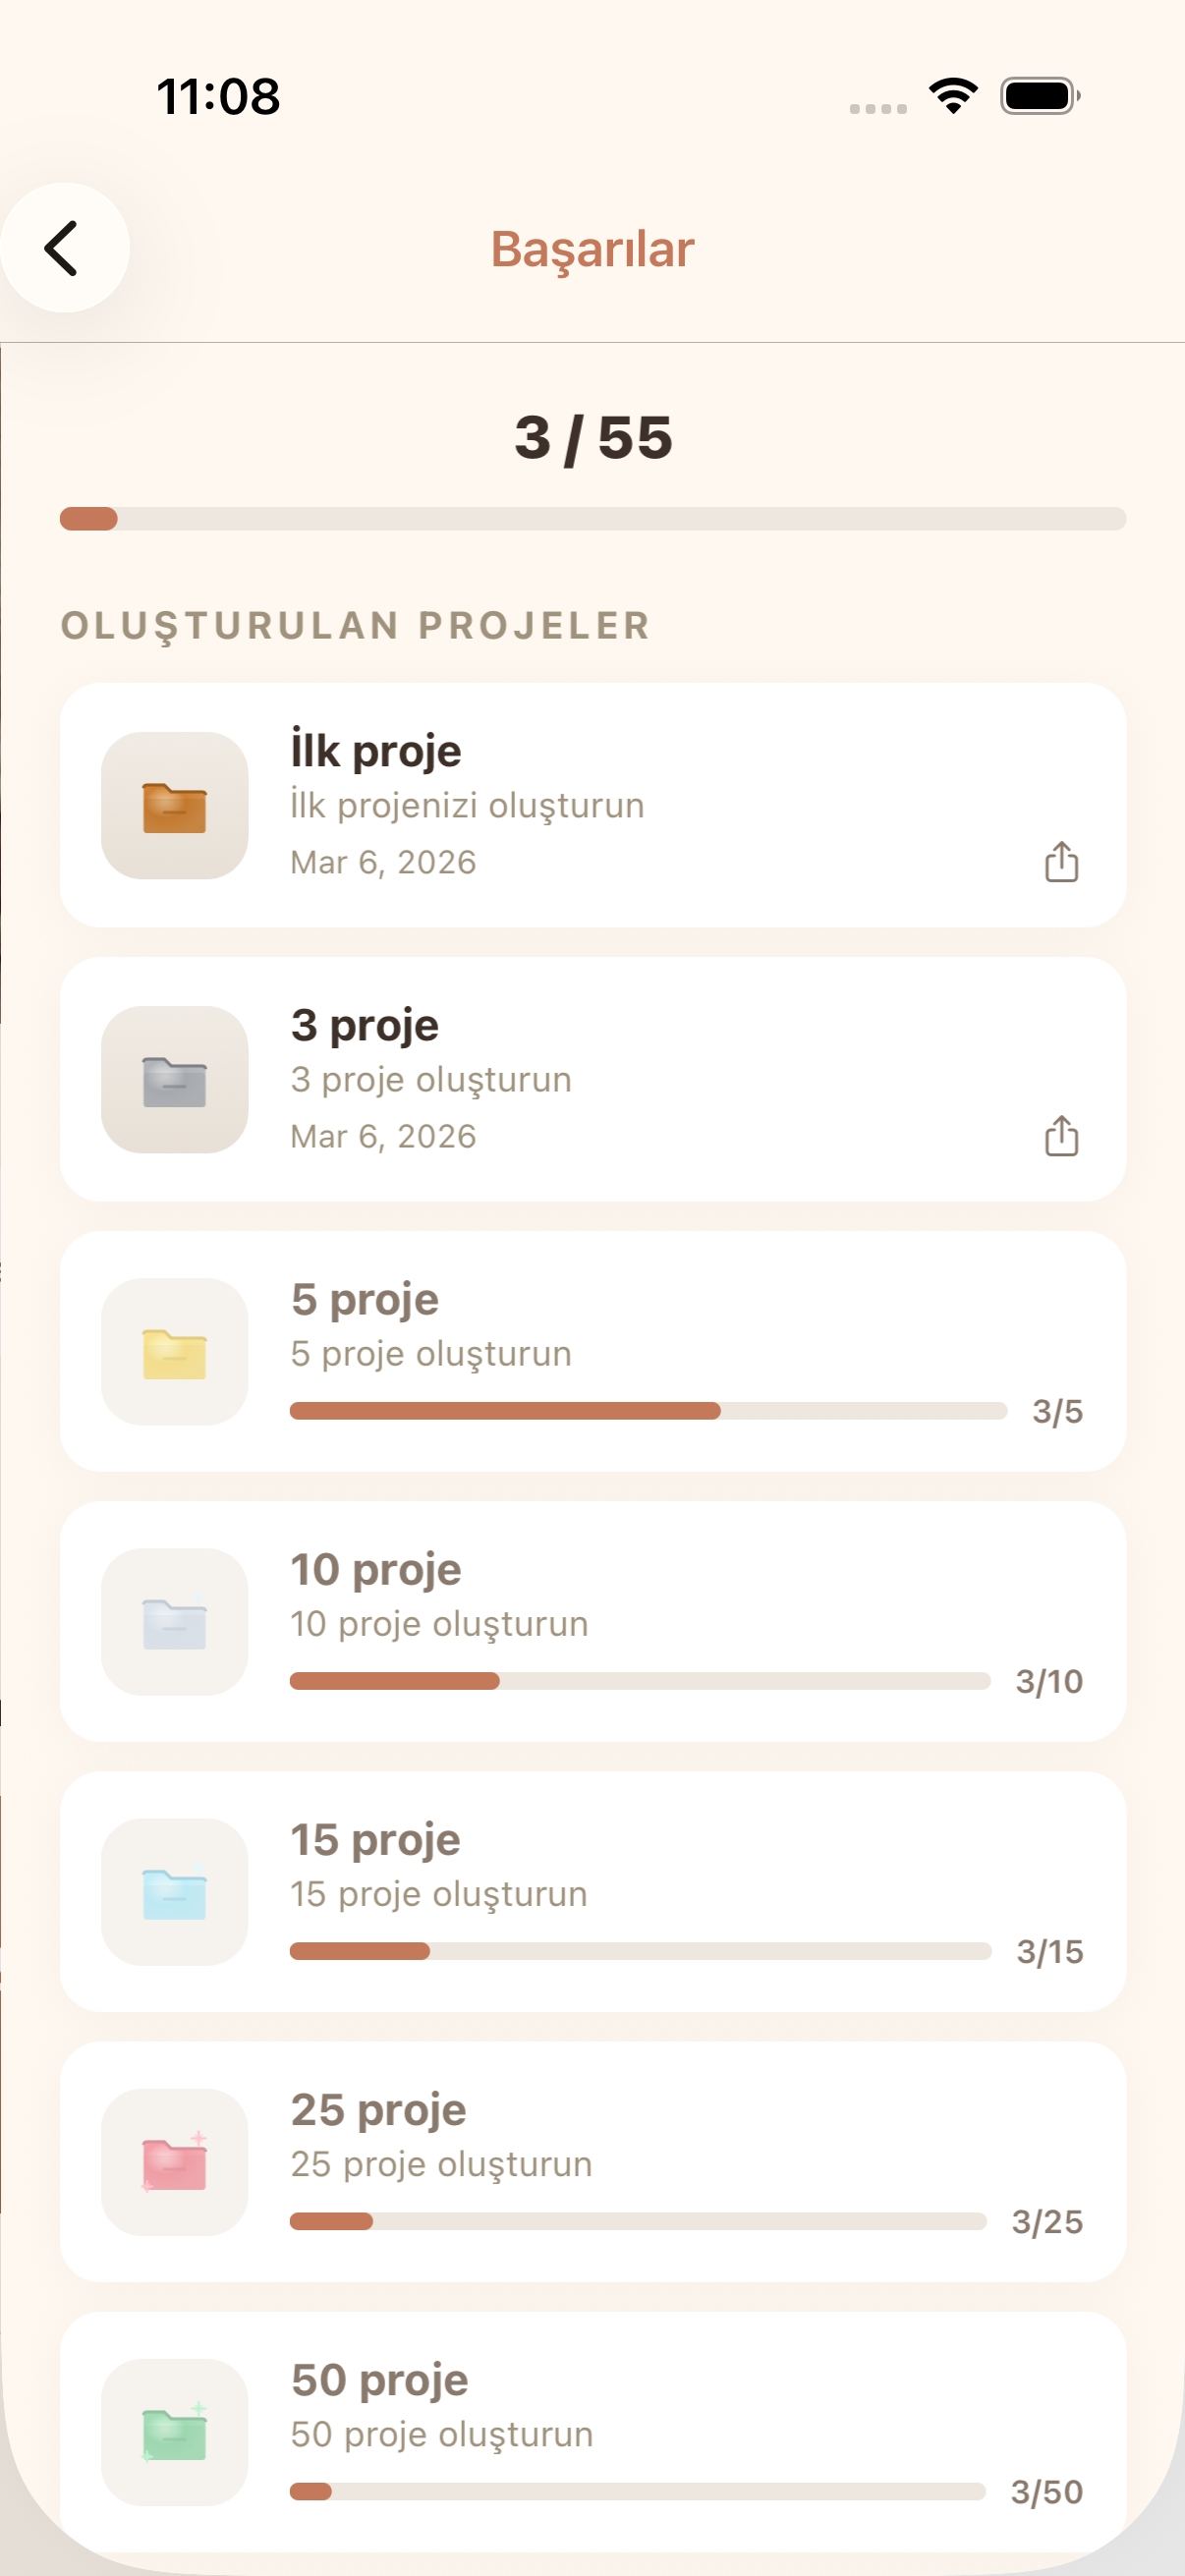Share the İlk proje achievement

[x=1061, y=862]
